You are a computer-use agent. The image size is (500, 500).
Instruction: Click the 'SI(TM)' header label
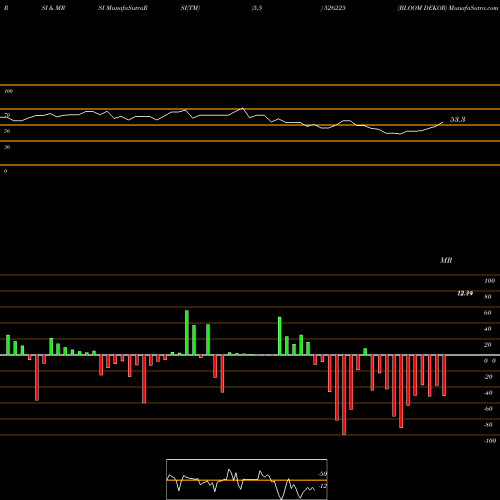tap(190, 8)
